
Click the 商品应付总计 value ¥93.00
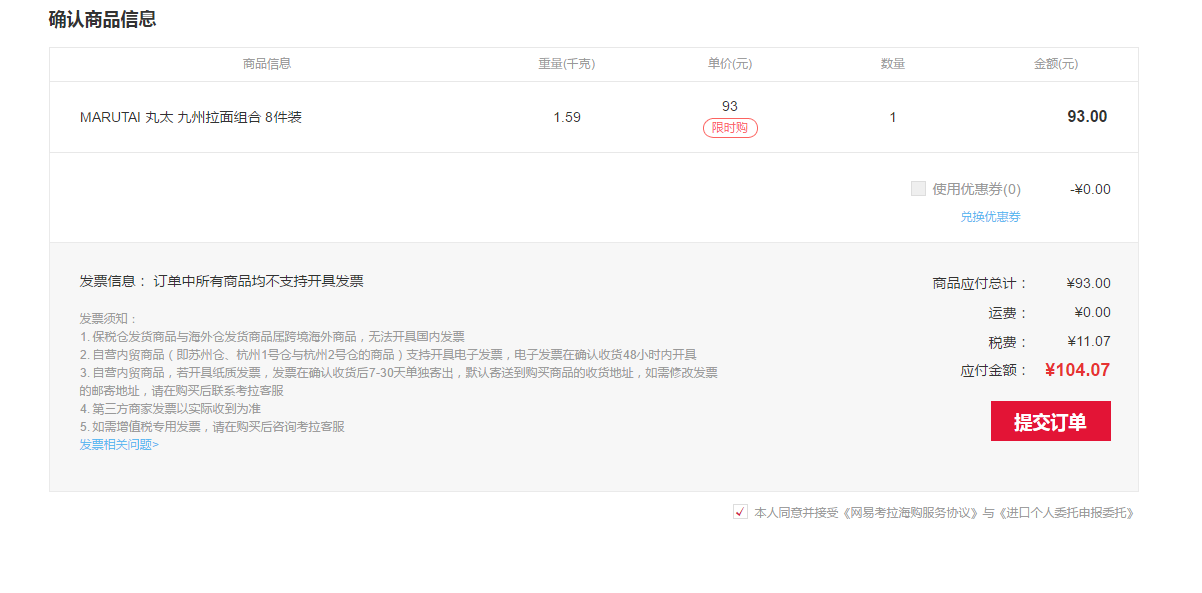[1089, 283]
